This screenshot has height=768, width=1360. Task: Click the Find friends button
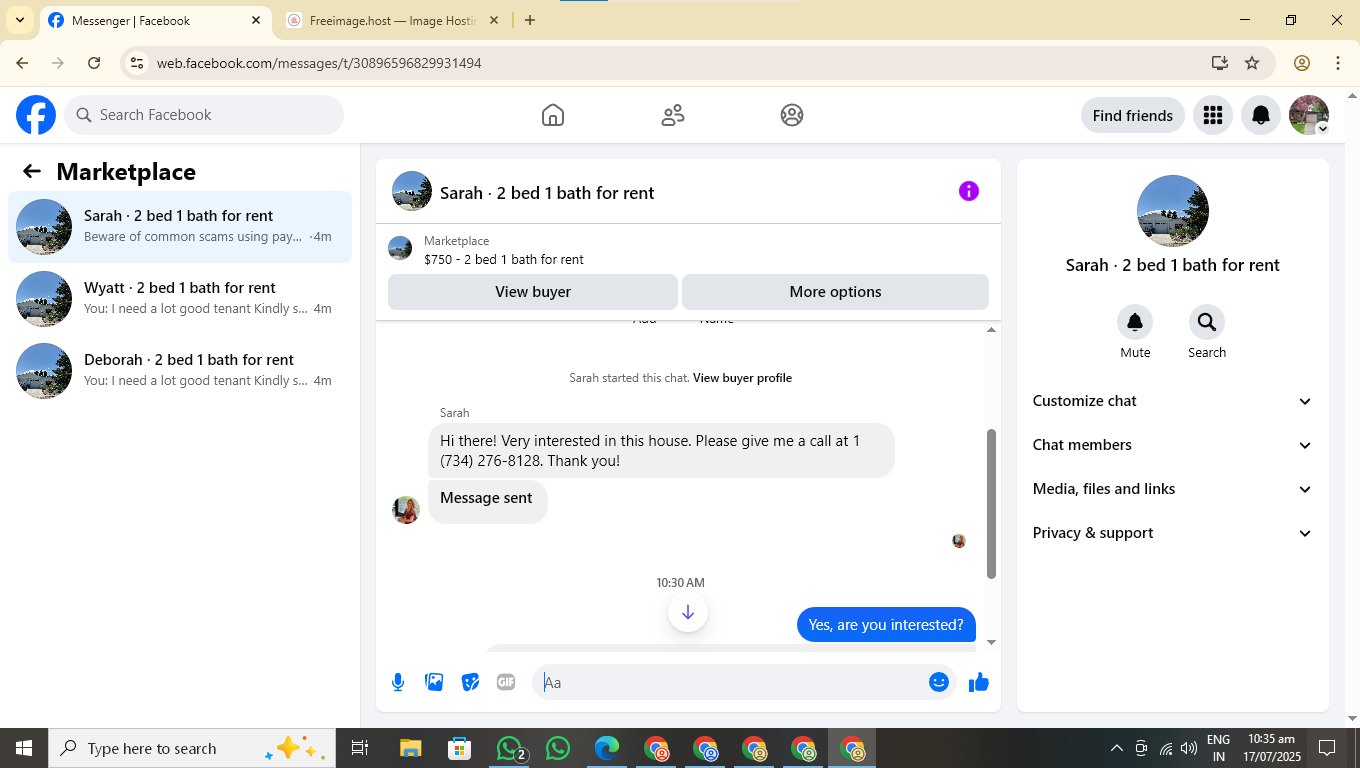1133,115
